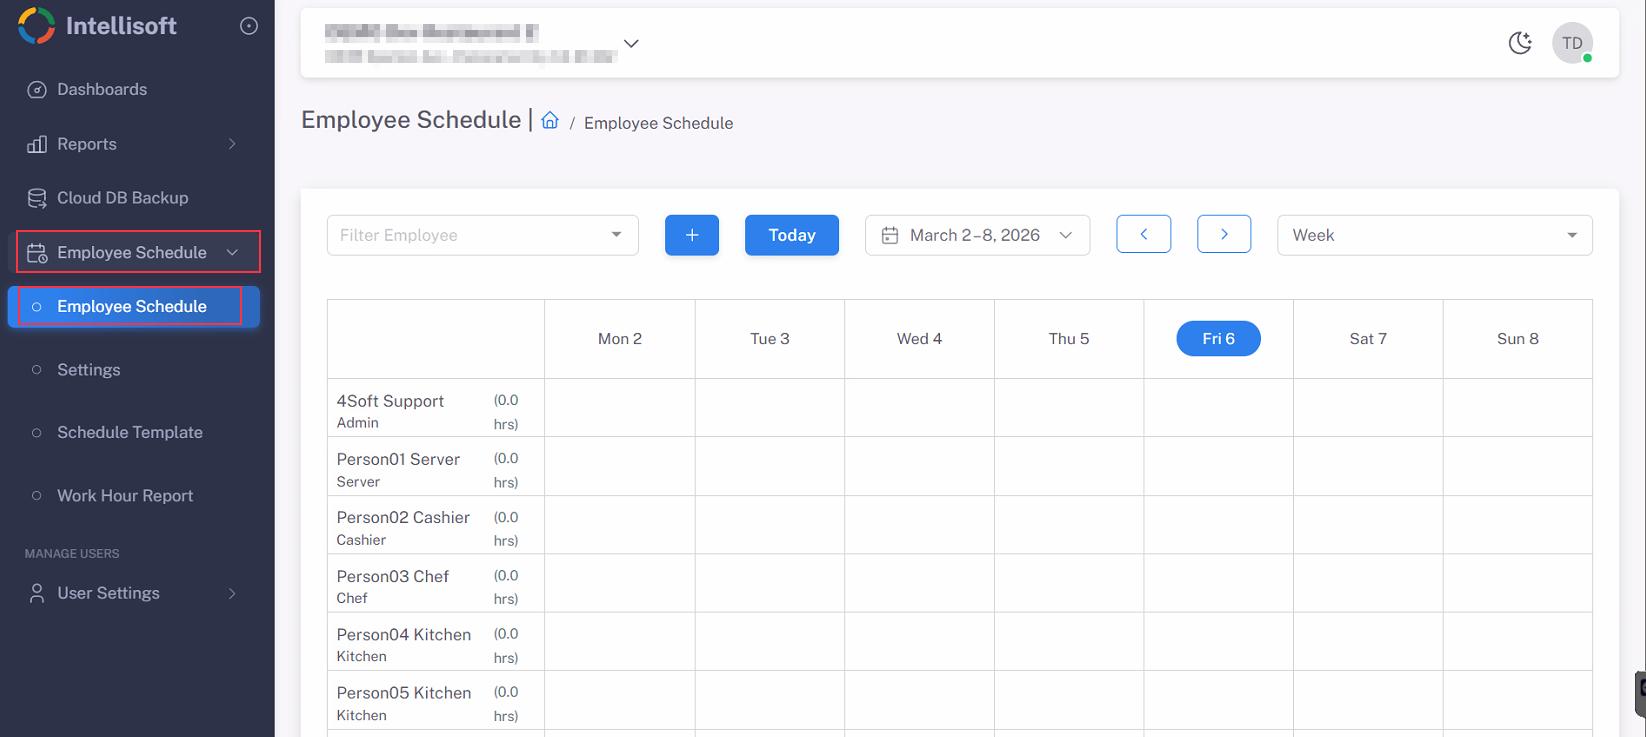This screenshot has height=737, width=1646.
Task: Click the Today button
Action: [792, 235]
